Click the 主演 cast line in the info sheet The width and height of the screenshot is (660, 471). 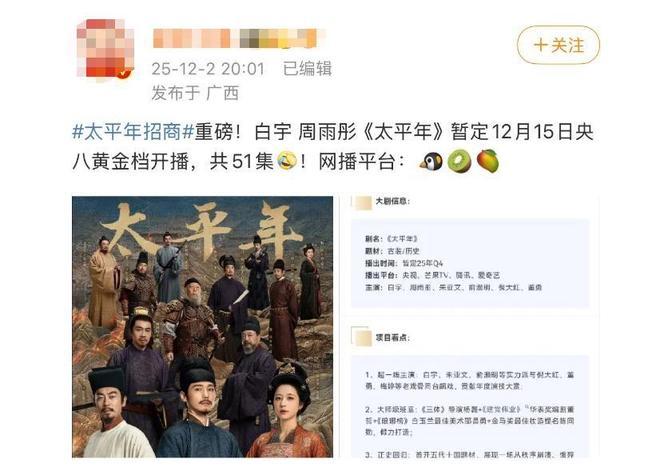[453, 287]
